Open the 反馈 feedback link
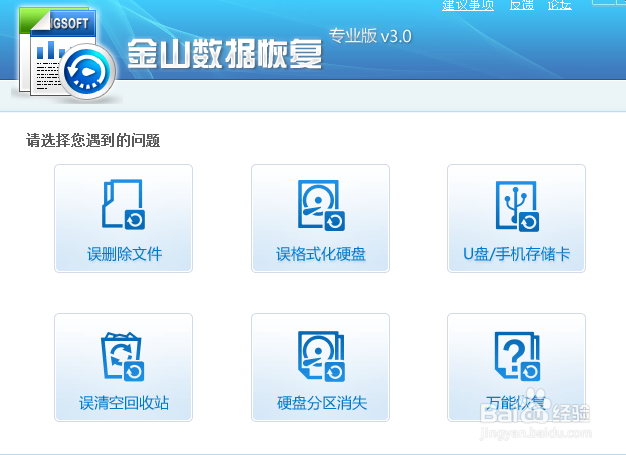Image resolution: width=626 pixels, height=455 pixels. 522,5
